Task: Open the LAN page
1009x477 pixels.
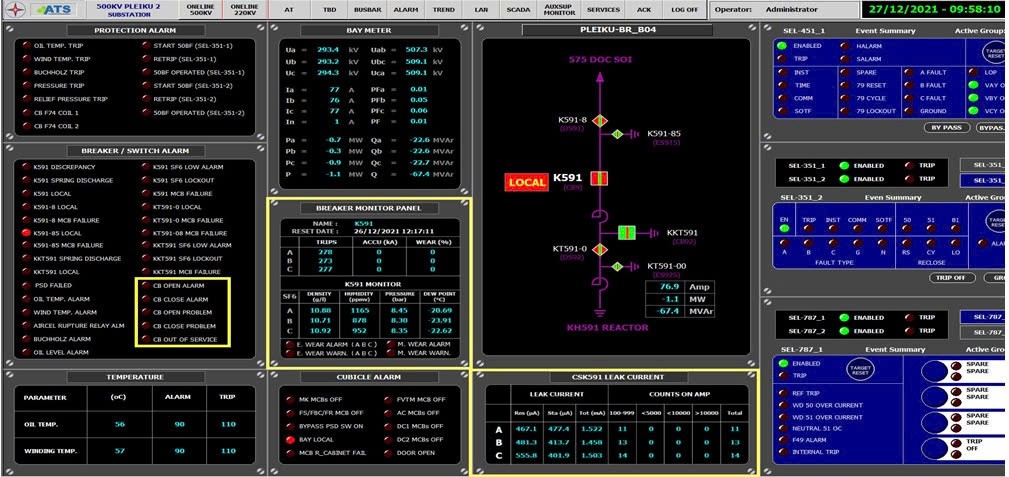Action: click(x=481, y=10)
